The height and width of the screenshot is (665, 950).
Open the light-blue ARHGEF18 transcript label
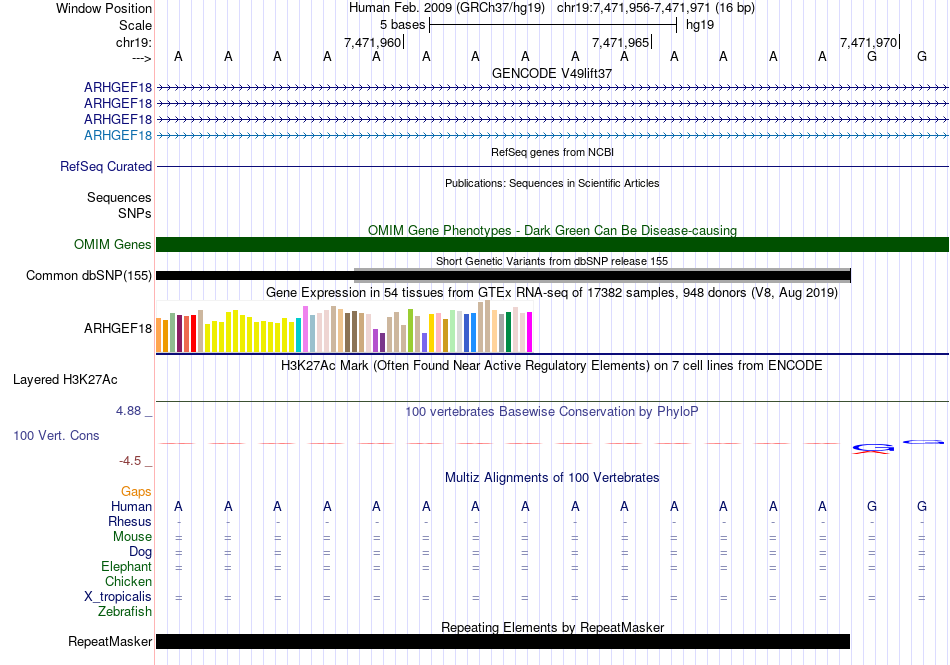[x=118, y=135]
